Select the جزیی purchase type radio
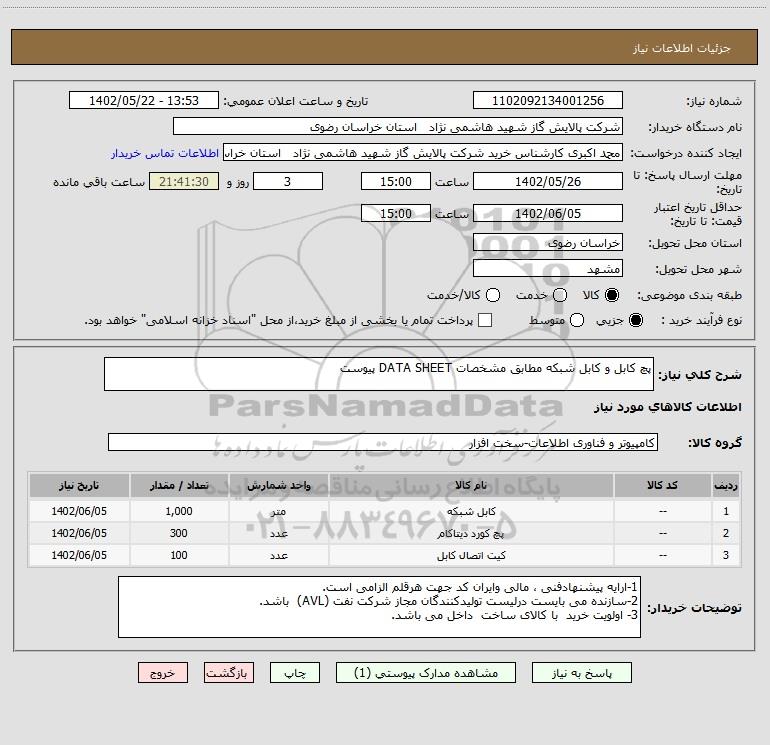This screenshot has width=770, height=745. 635,320
